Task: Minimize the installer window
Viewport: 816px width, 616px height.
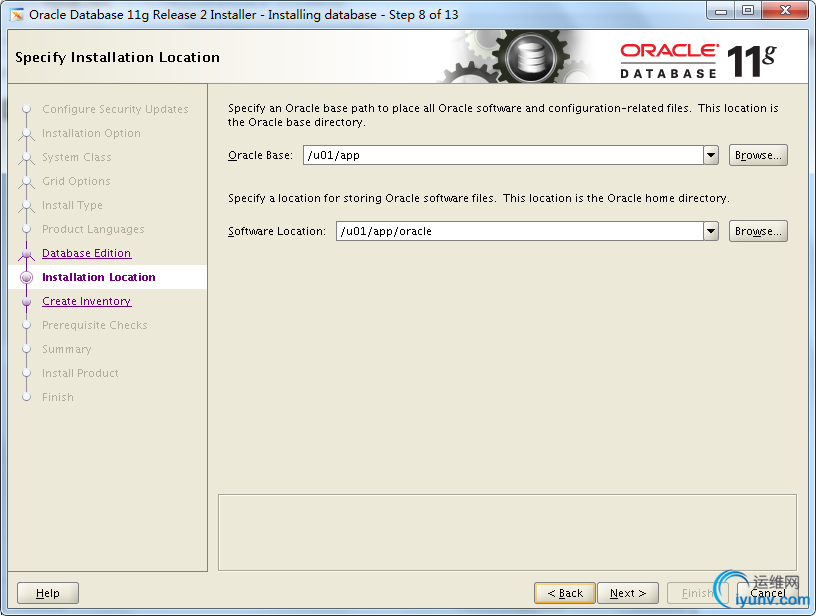Action: pos(721,11)
